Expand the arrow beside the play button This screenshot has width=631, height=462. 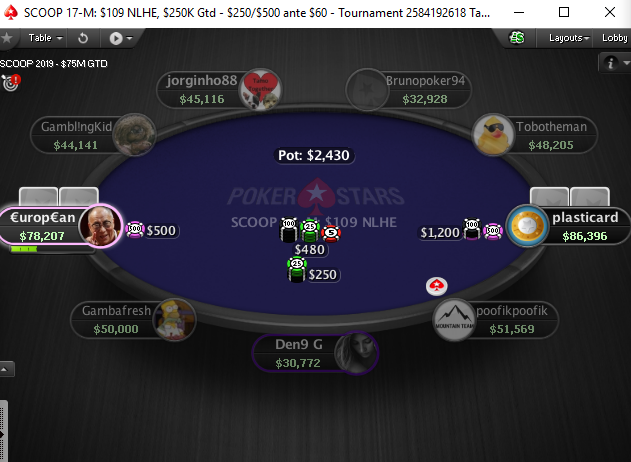coord(129,39)
